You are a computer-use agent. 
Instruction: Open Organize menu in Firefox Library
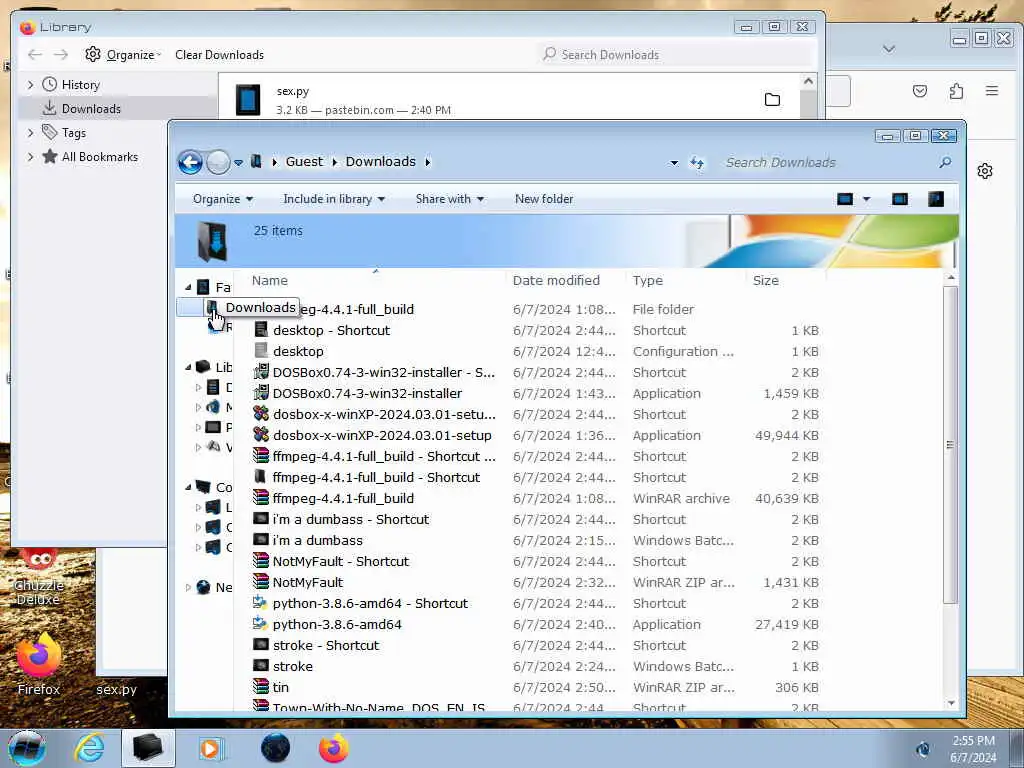(x=123, y=55)
